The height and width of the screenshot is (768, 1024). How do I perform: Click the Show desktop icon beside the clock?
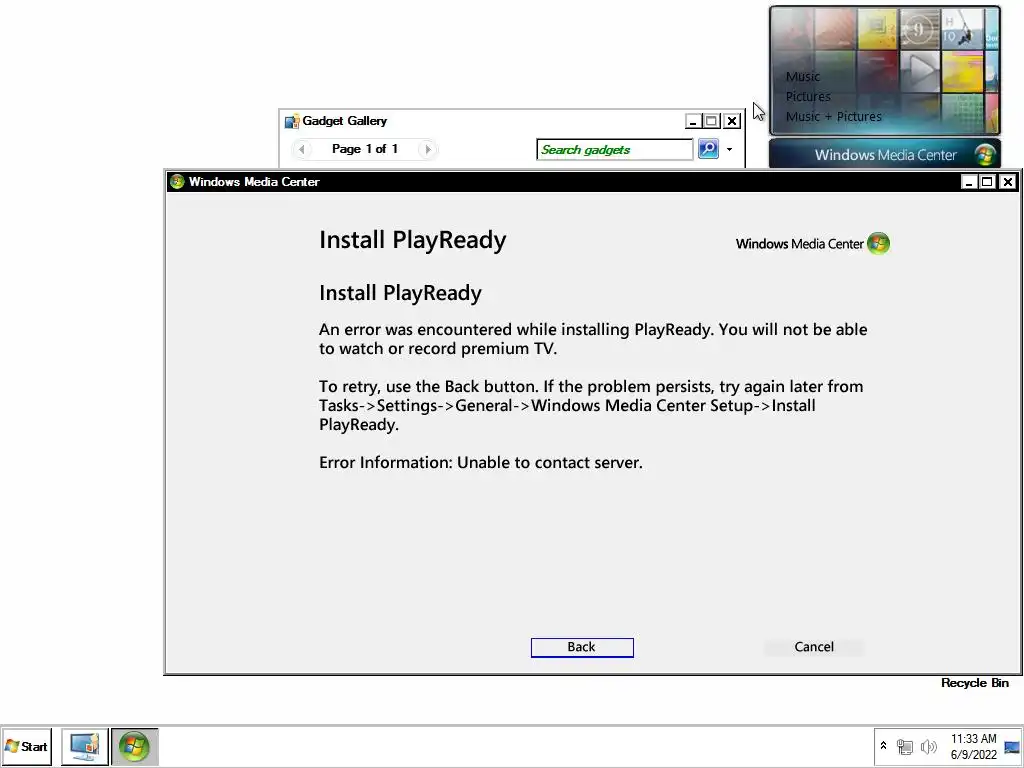pyautogui.click(x=1012, y=747)
